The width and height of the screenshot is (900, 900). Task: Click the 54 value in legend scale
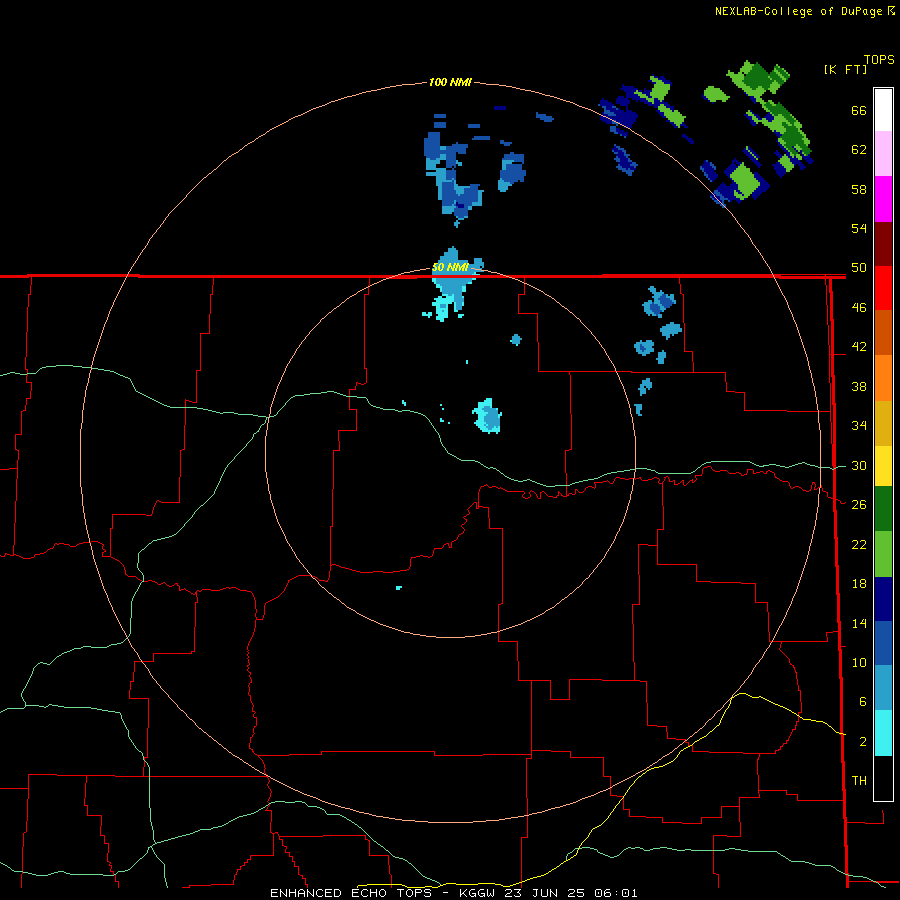(859, 228)
